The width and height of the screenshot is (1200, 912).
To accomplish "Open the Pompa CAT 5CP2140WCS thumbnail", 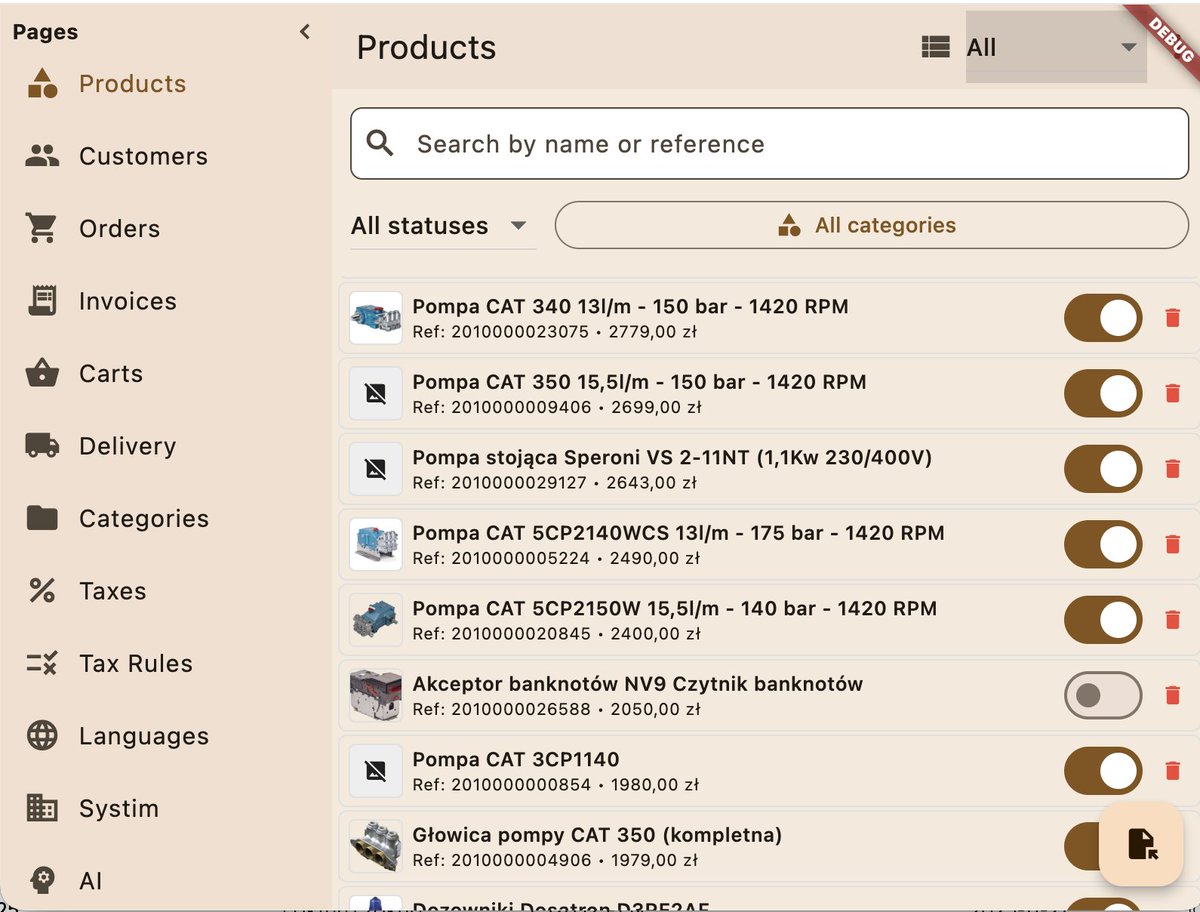I will (376, 544).
